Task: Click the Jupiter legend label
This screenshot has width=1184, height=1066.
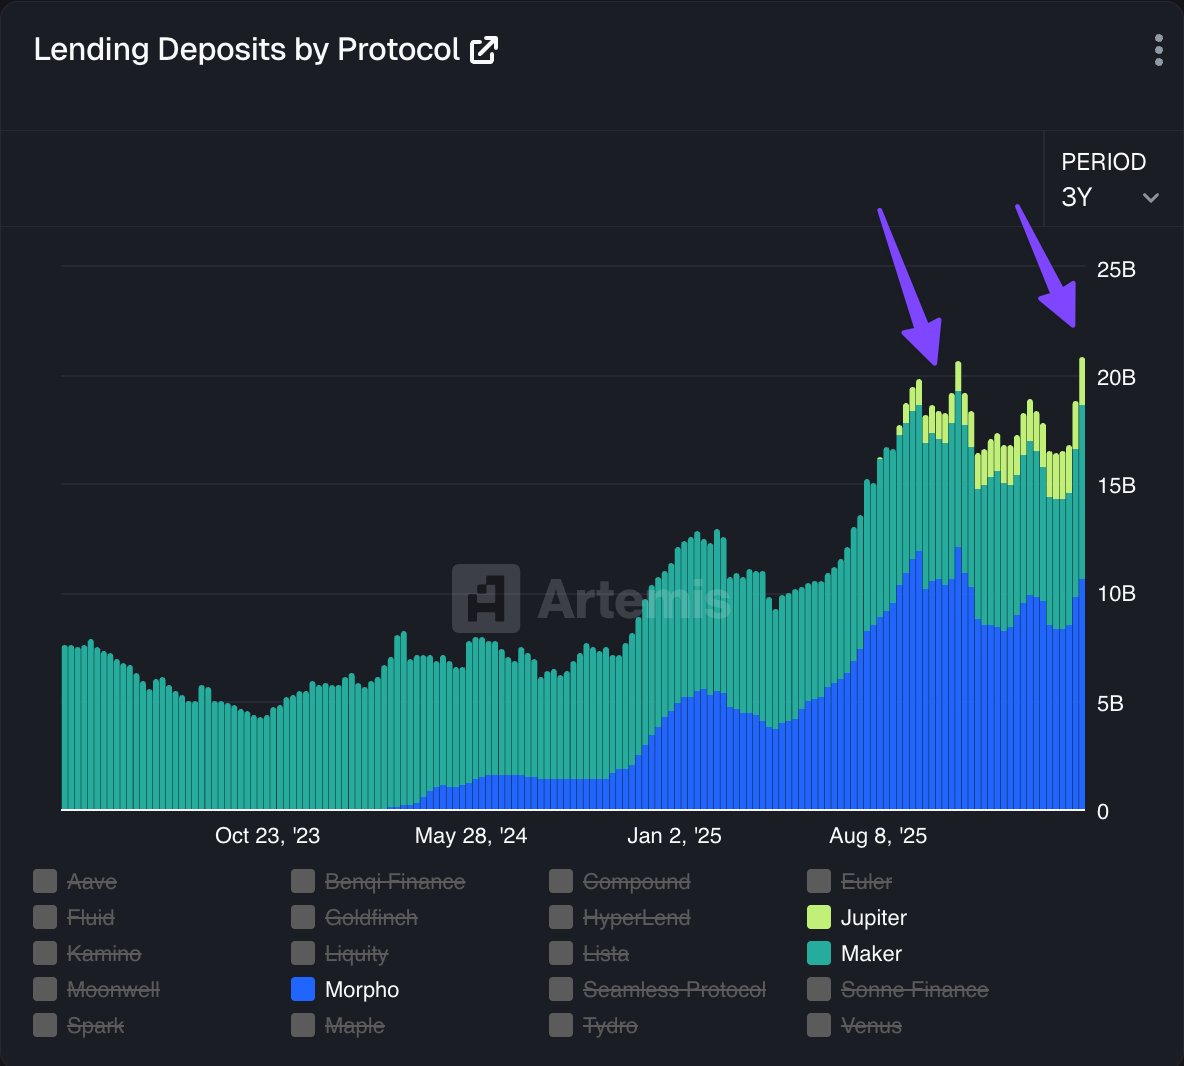Action: coord(874,918)
